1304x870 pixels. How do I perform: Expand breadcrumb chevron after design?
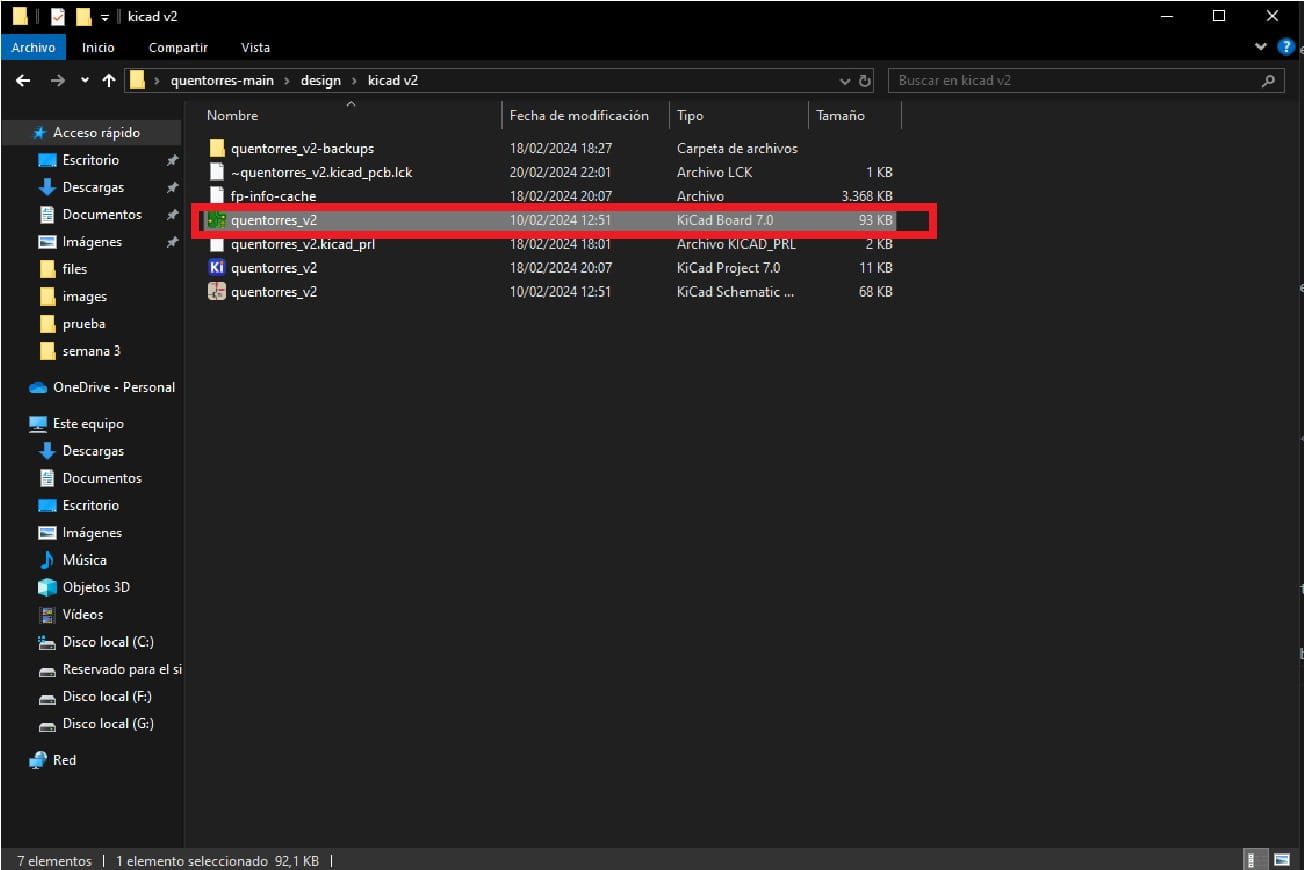coord(353,81)
